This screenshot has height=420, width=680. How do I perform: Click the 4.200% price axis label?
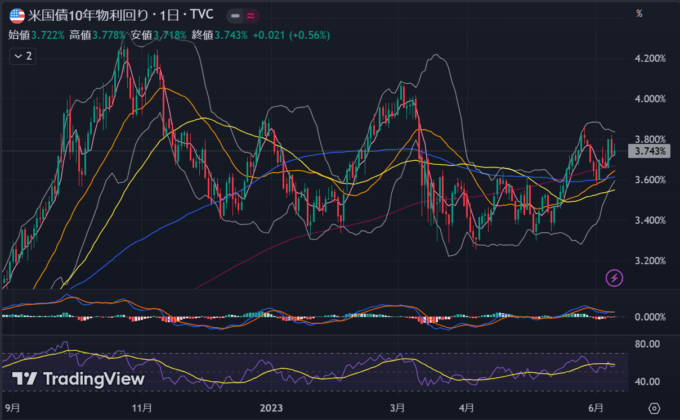[650, 59]
